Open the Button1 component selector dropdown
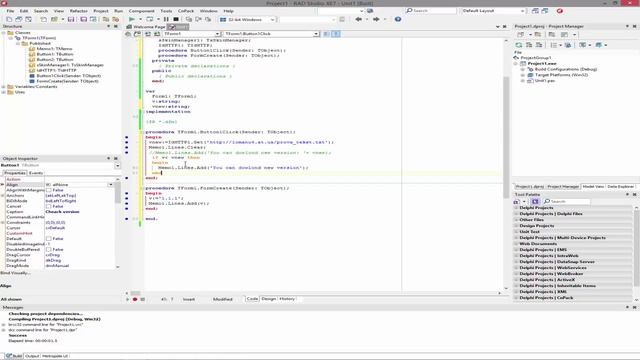The height and width of the screenshot is (360, 640). click(118, 166)
